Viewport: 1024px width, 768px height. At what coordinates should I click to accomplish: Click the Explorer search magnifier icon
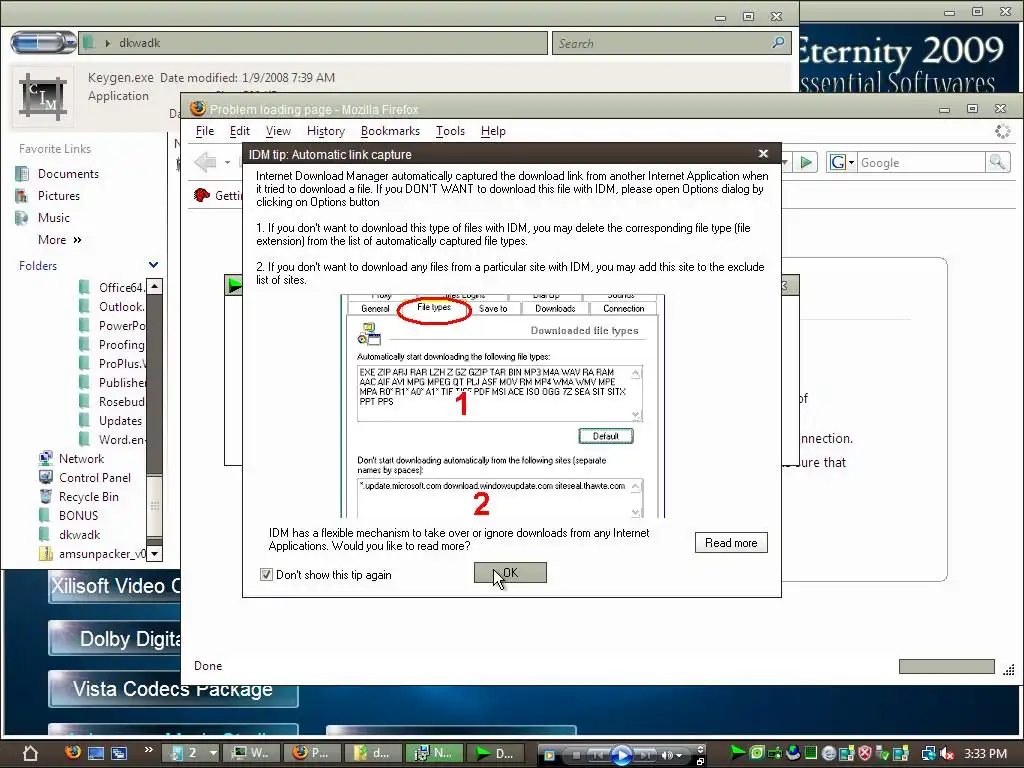(778, 43)
